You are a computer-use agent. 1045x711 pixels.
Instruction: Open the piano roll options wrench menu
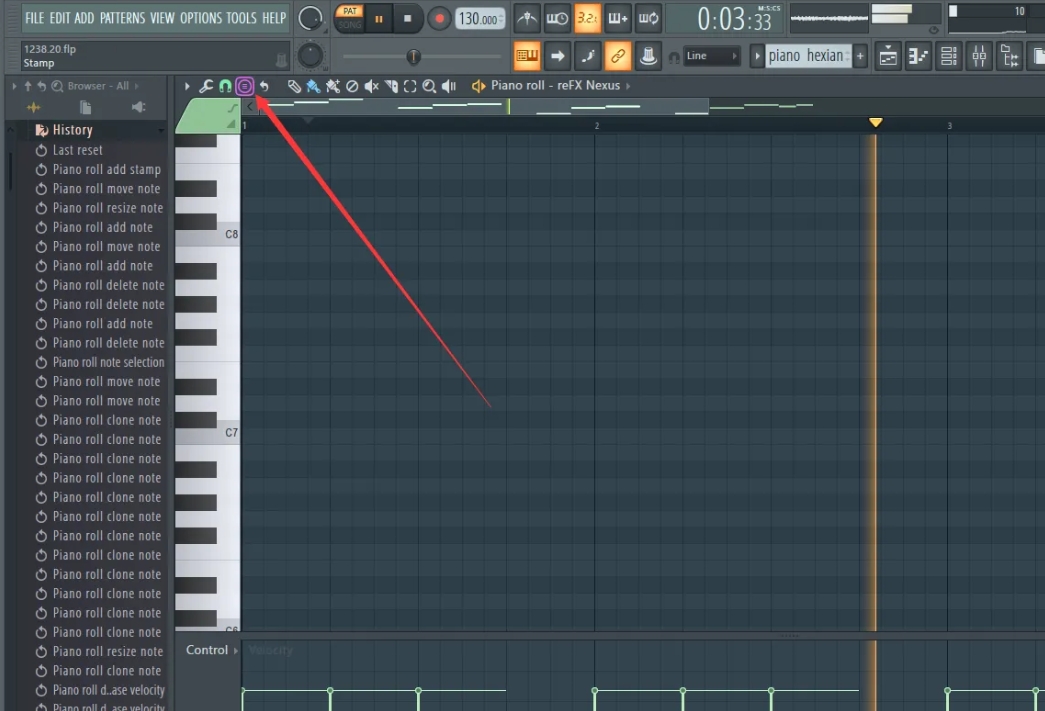point(206,86)
